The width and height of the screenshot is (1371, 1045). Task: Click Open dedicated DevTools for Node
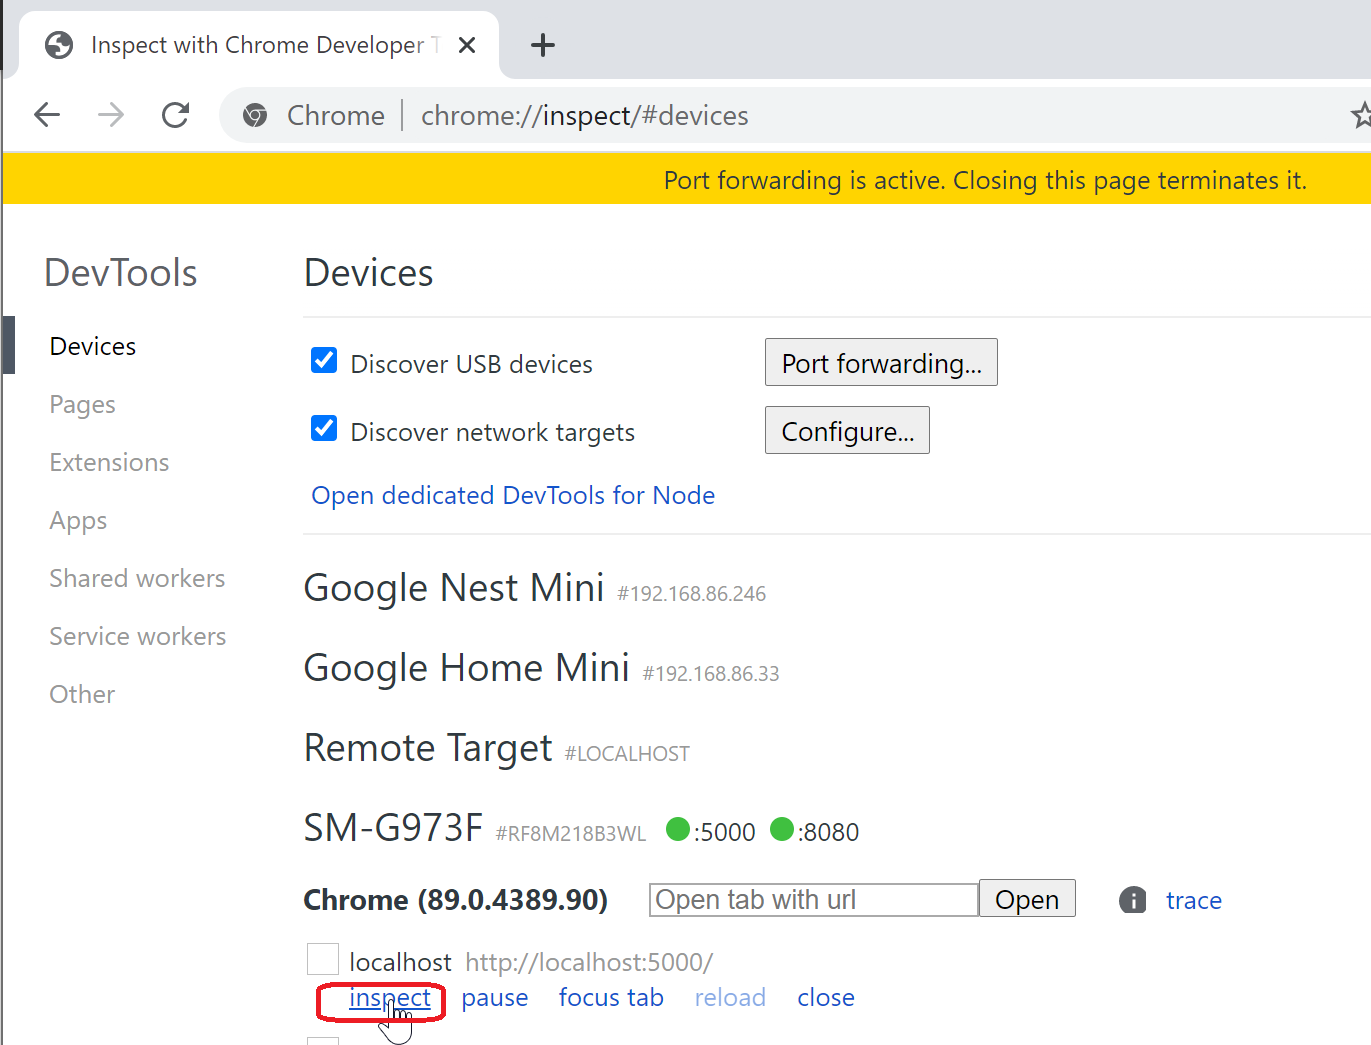[512, 494]
